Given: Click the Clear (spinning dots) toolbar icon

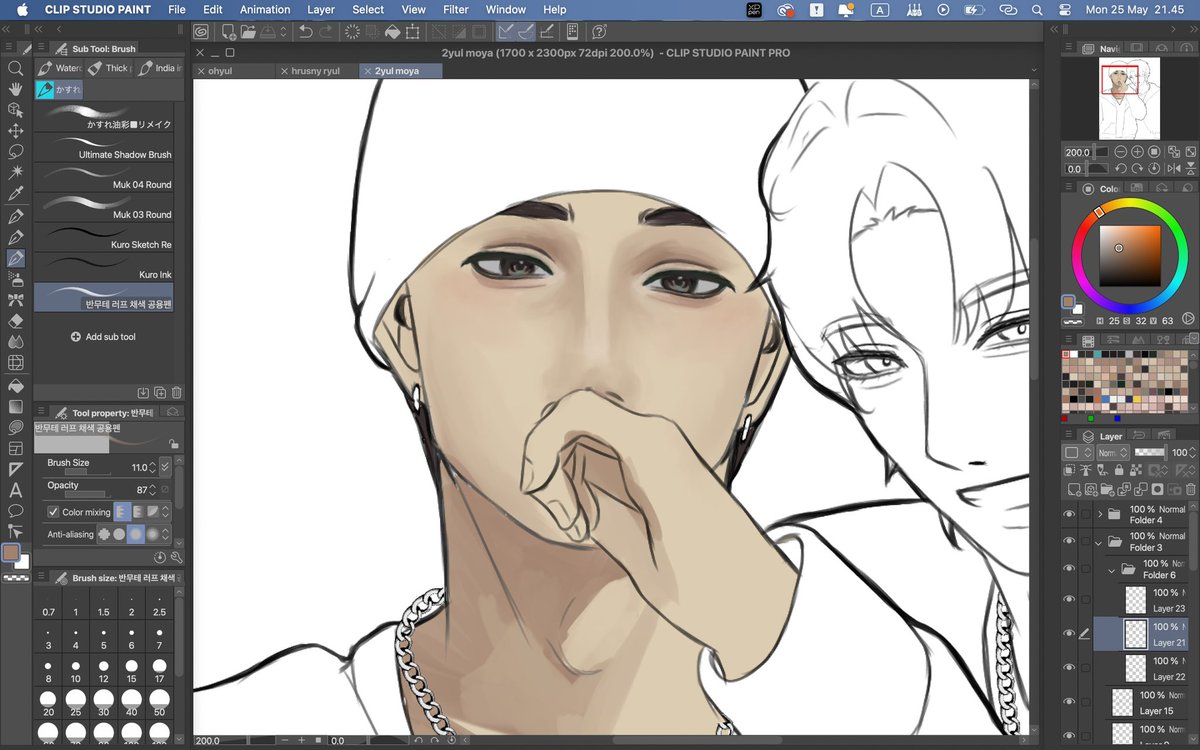Looking at the screenshot, I should 352,32.
